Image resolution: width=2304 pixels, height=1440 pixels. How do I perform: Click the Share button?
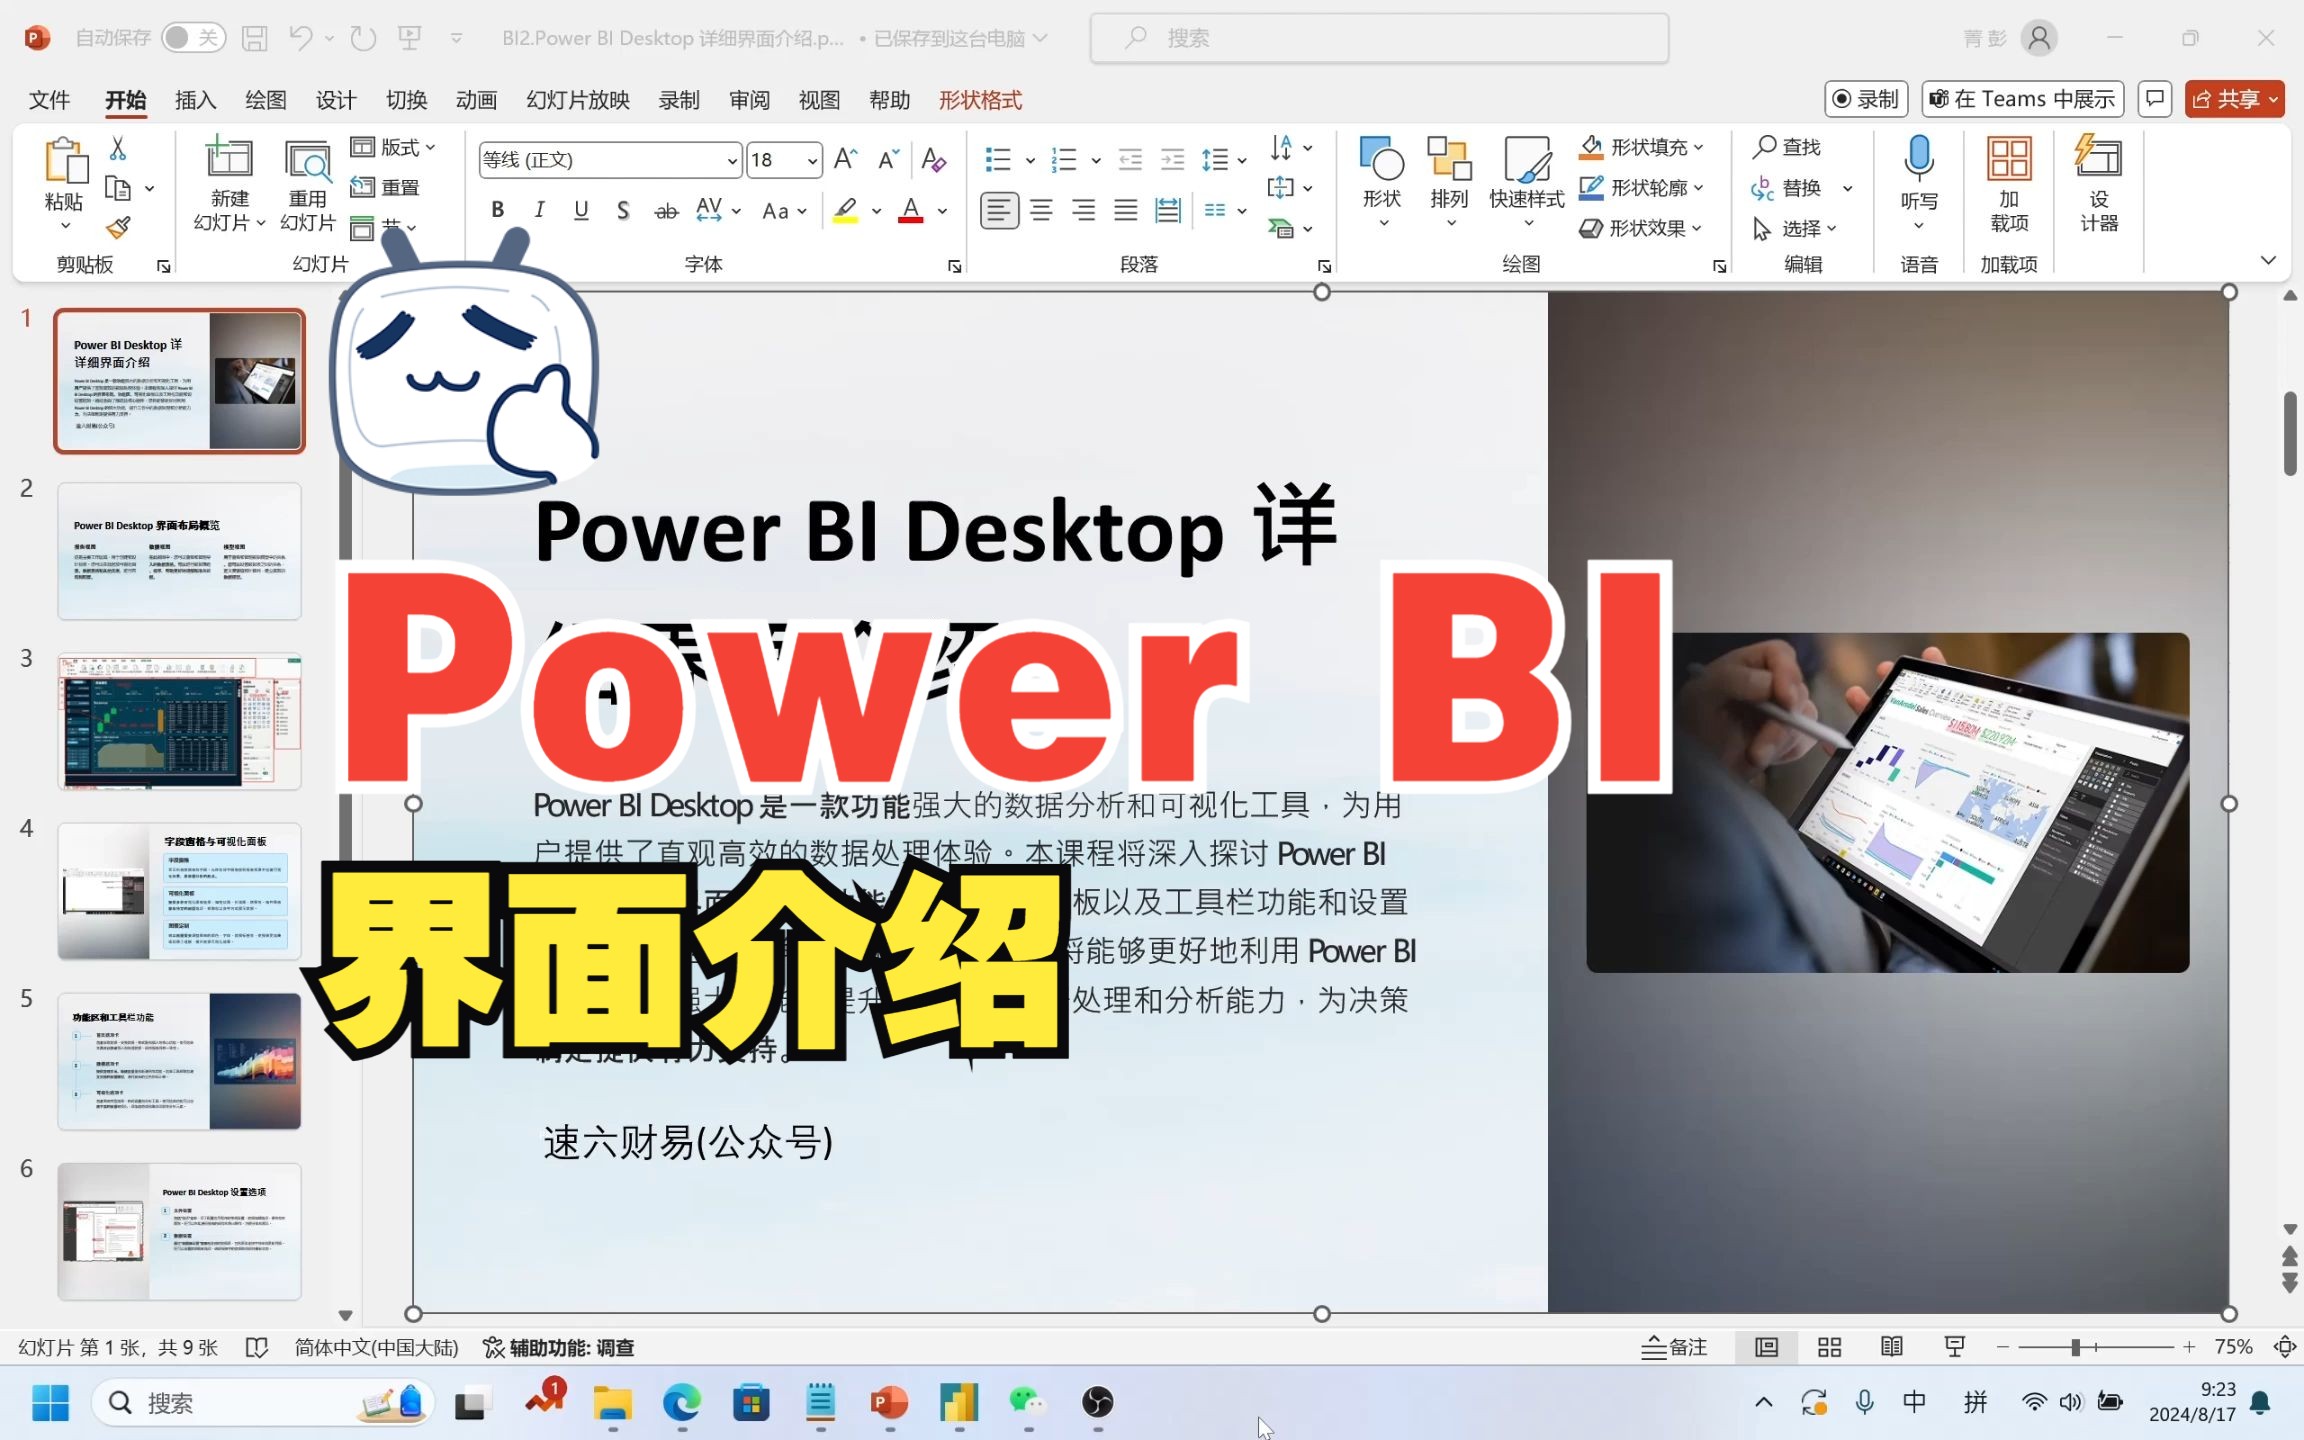coord(2224,99)
